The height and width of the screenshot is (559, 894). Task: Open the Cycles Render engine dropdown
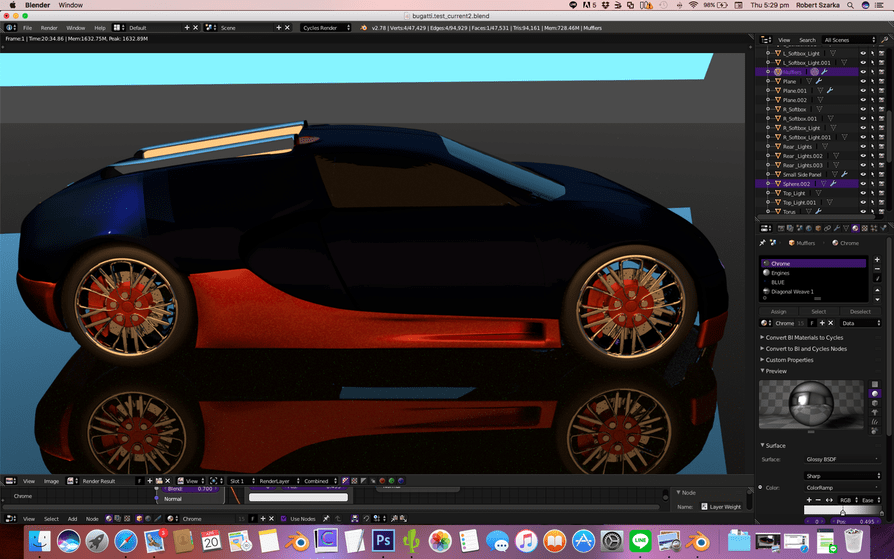click(326, 28)
